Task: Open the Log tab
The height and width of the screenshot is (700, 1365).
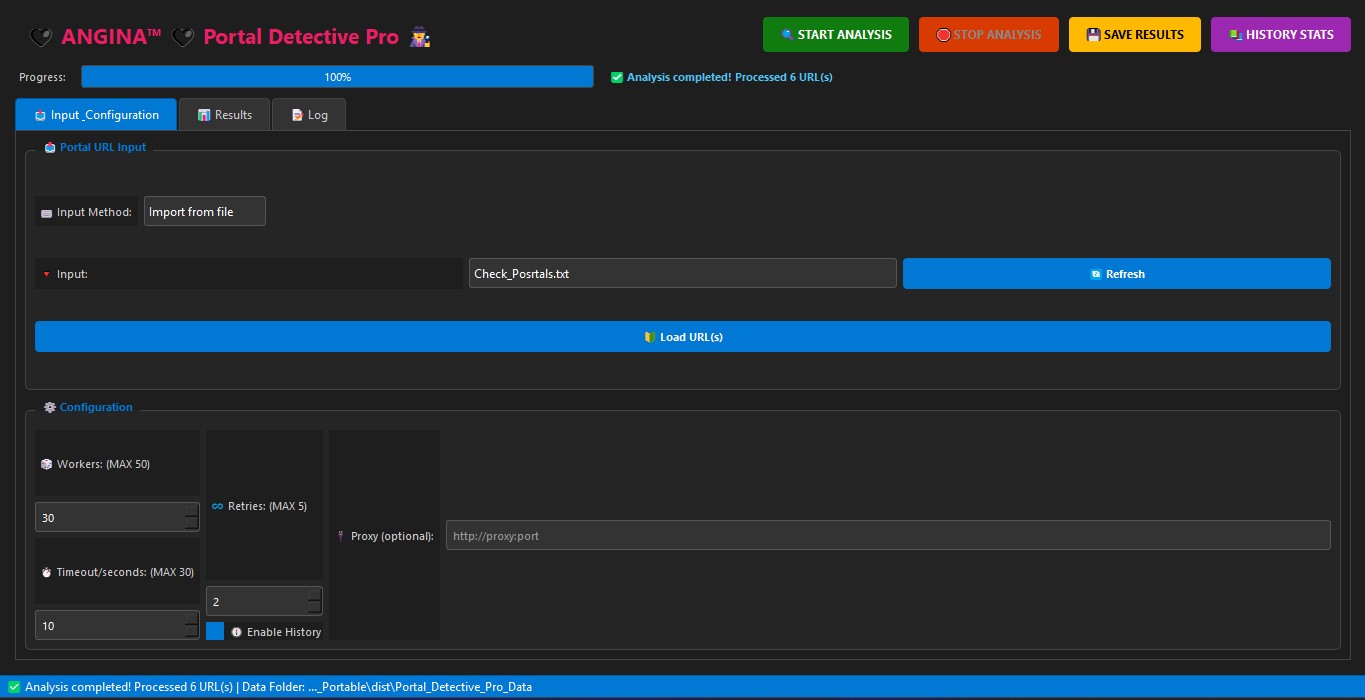Action: click(x=309, y=115)
